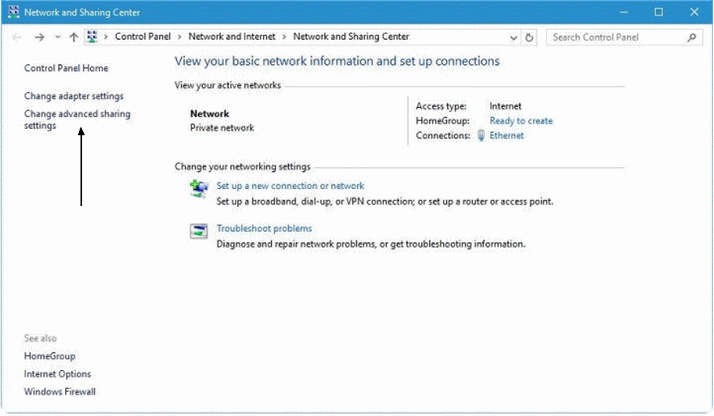Click the network icon in address bar

[92, 37]
